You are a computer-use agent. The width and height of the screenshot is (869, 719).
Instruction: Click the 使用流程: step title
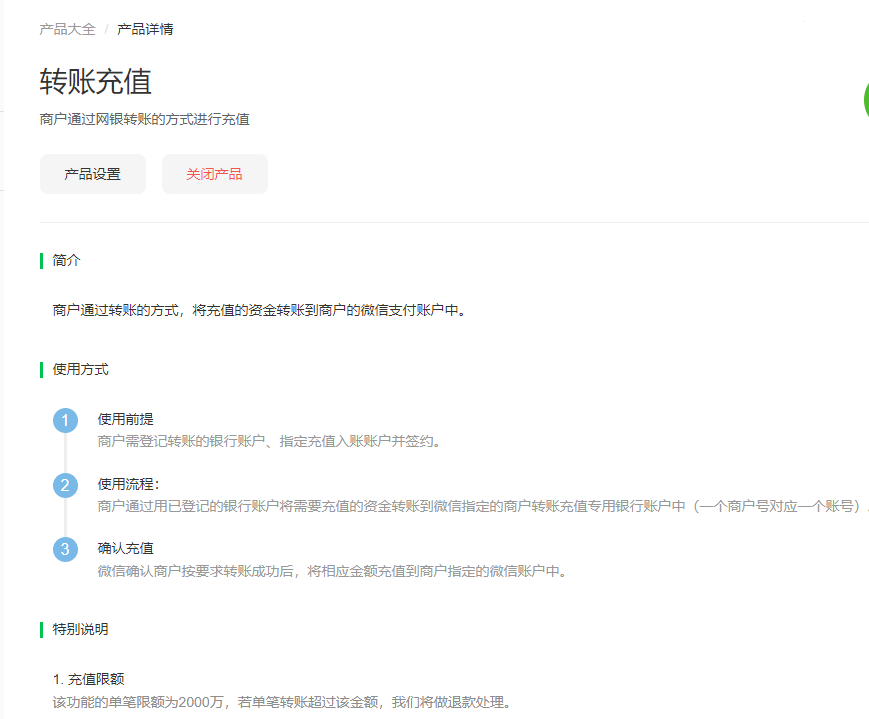click(129, 484)
